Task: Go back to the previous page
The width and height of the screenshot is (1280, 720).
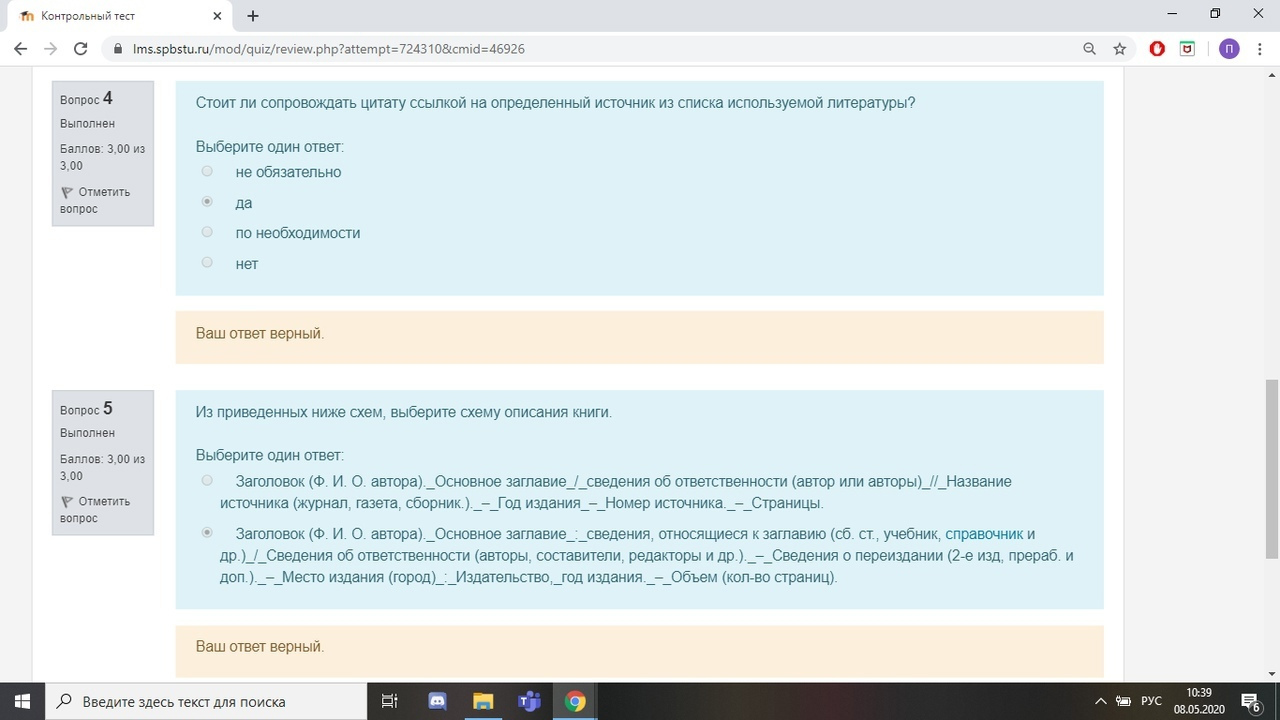Action: pos(20,49)
